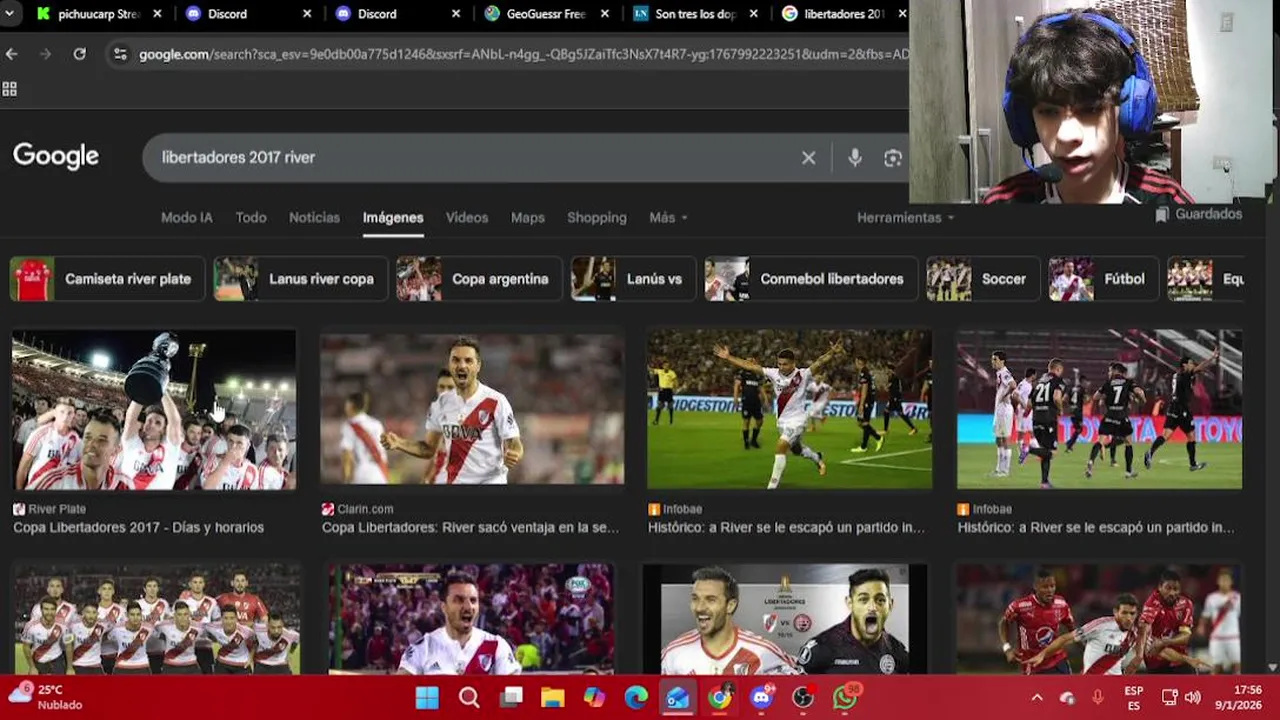Switch to the GeoGuessr Free tab
Screen dimensions: 1280x720
pos(546,14)
